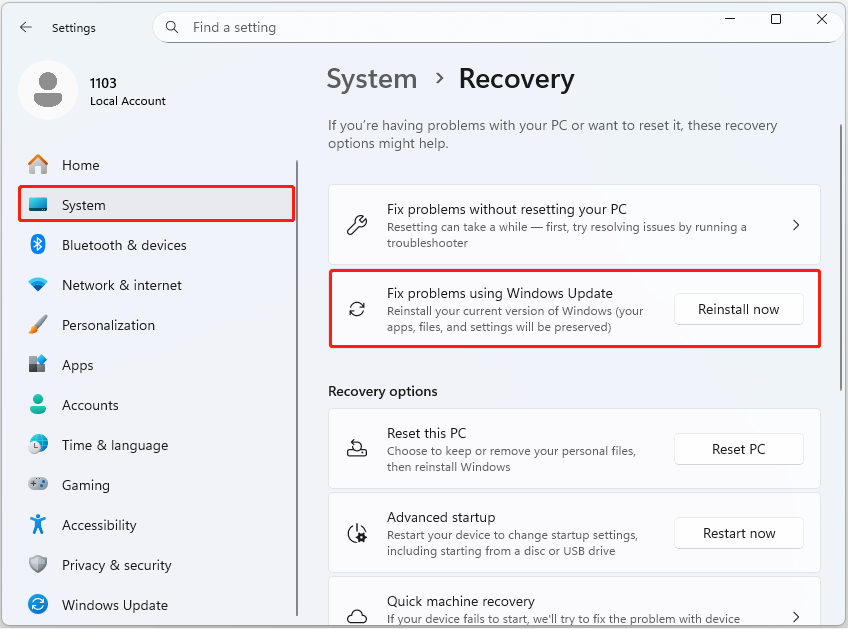
Task: Open Bluetooth & devices settings
Action: (x=36, y=245)
